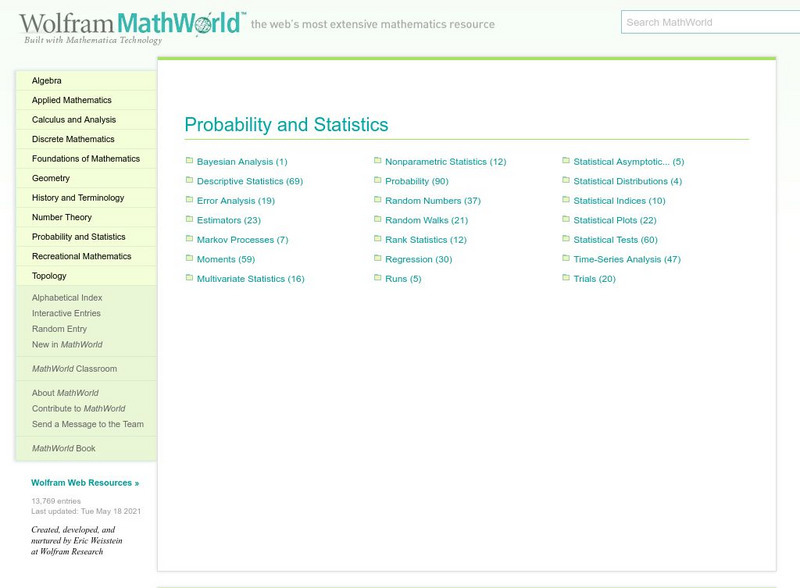This screenshot has width=800, height=588.
Task: Click Send a Message to the Team
Action: (88, 424)
